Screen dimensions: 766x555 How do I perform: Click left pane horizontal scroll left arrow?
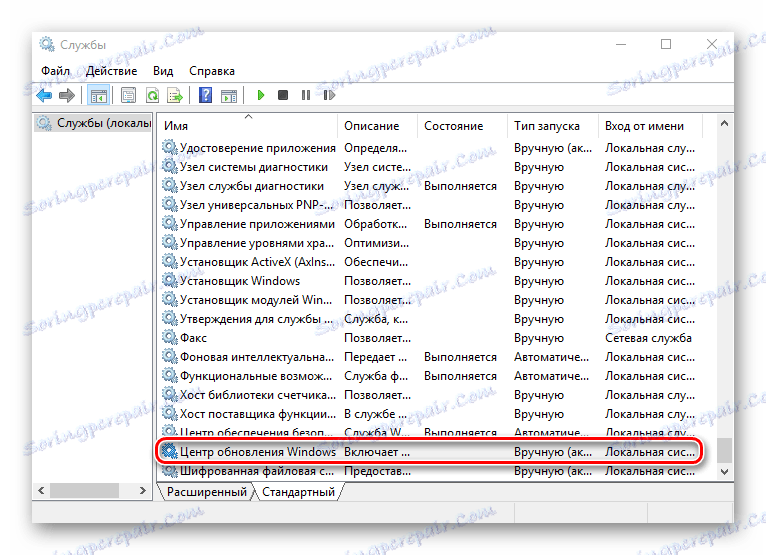(41, 490)
